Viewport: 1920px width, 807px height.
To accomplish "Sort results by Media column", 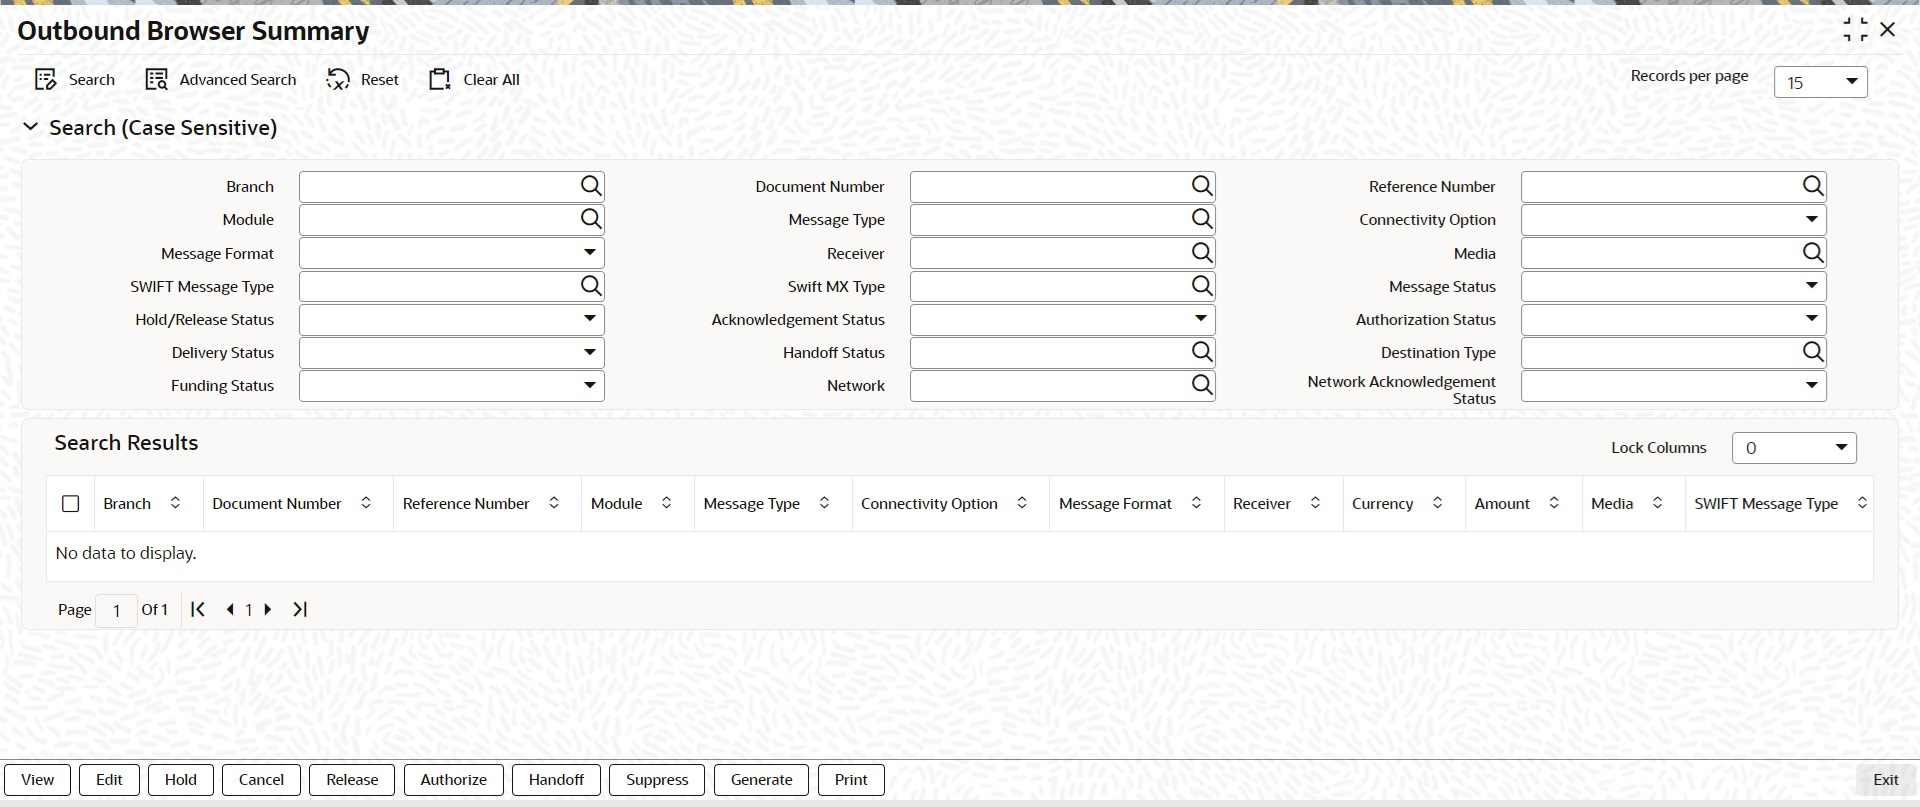I will (1657, 503).
